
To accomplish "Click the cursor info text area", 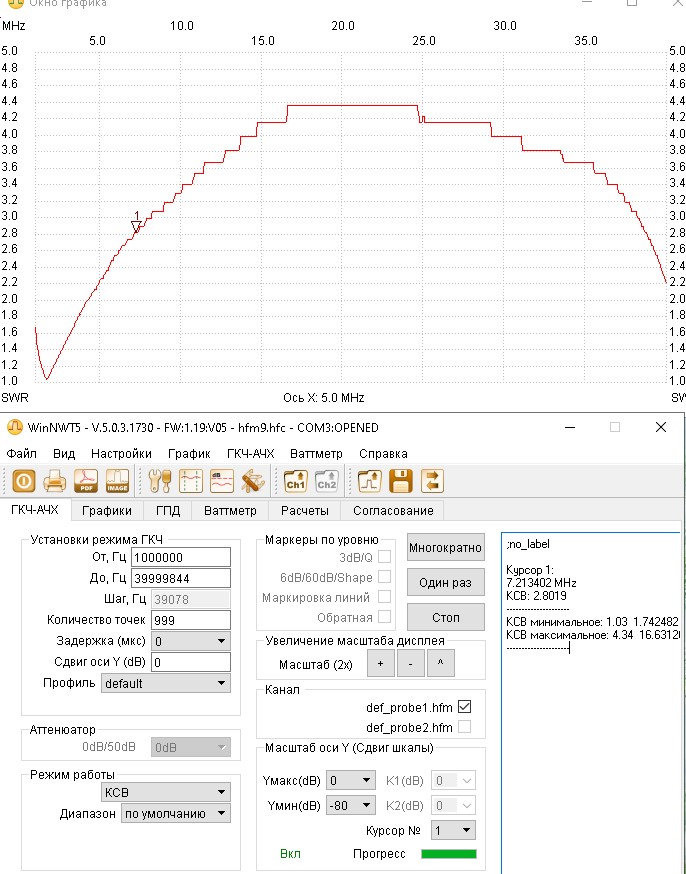I will coord(591,702).
